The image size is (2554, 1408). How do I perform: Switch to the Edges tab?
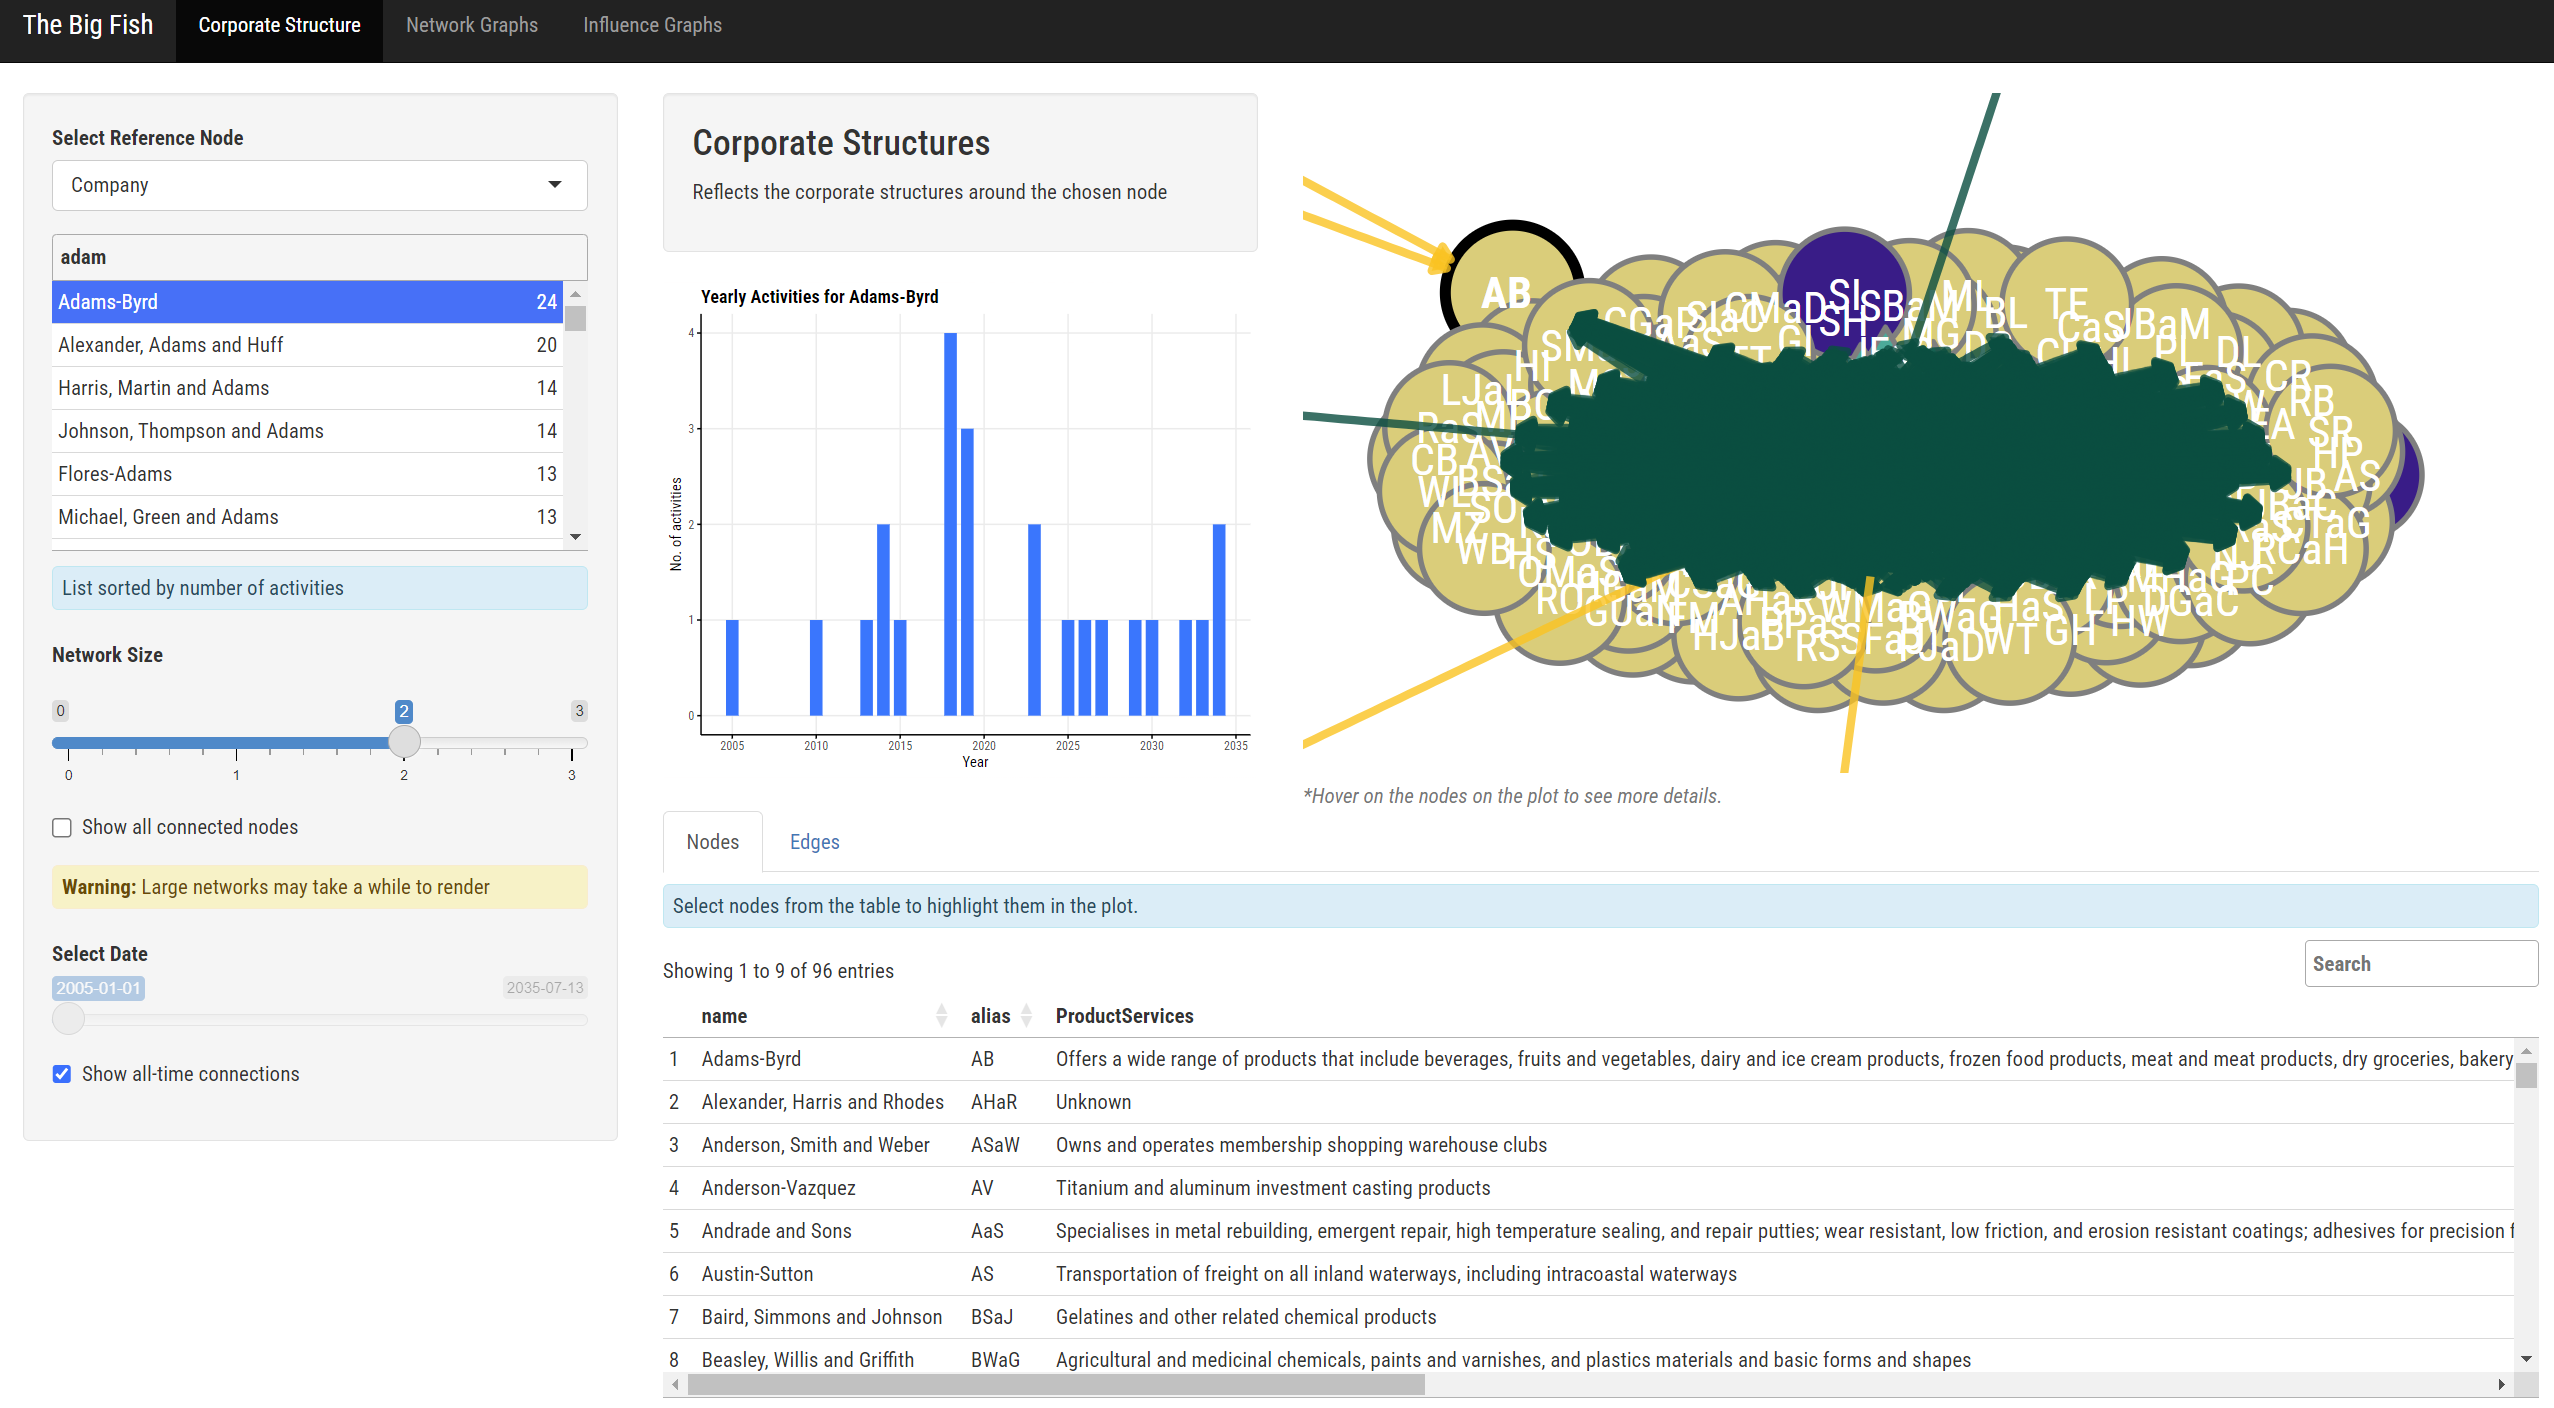[814, 842]
